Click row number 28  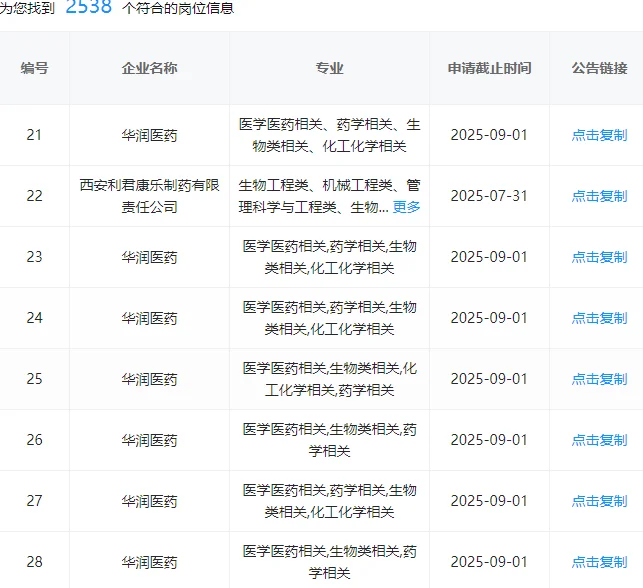point(34,562)
